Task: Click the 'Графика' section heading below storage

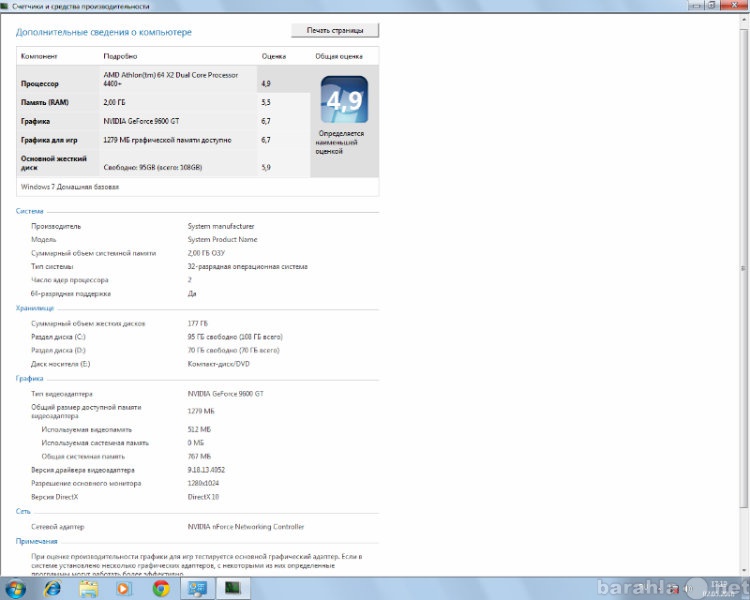Action: 30,378
